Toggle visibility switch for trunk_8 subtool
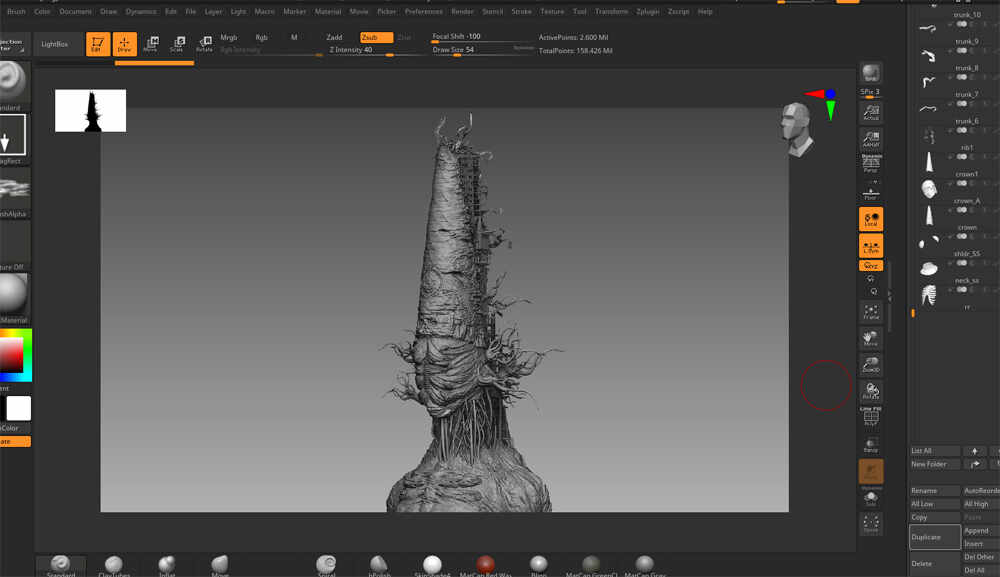 [961, 77]
